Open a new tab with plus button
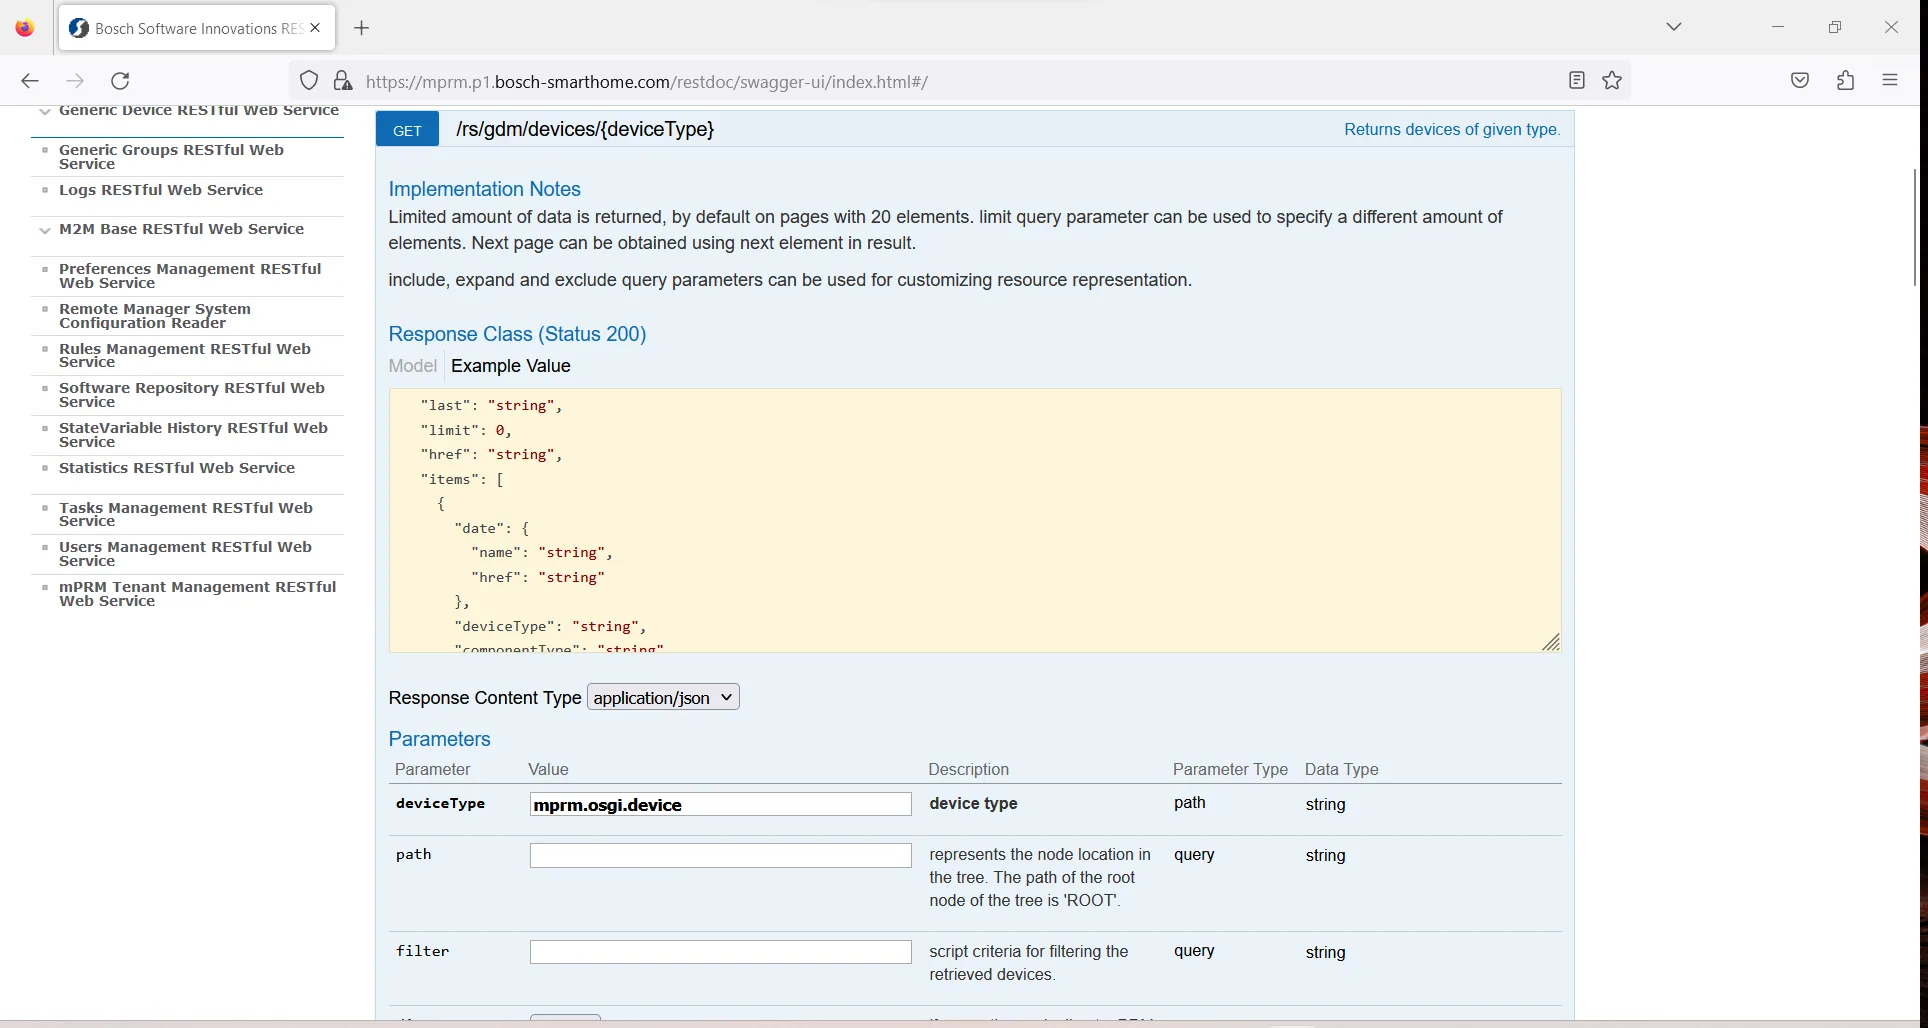The width and height of the screenshot is (1928, 1028). coord(362,28)
